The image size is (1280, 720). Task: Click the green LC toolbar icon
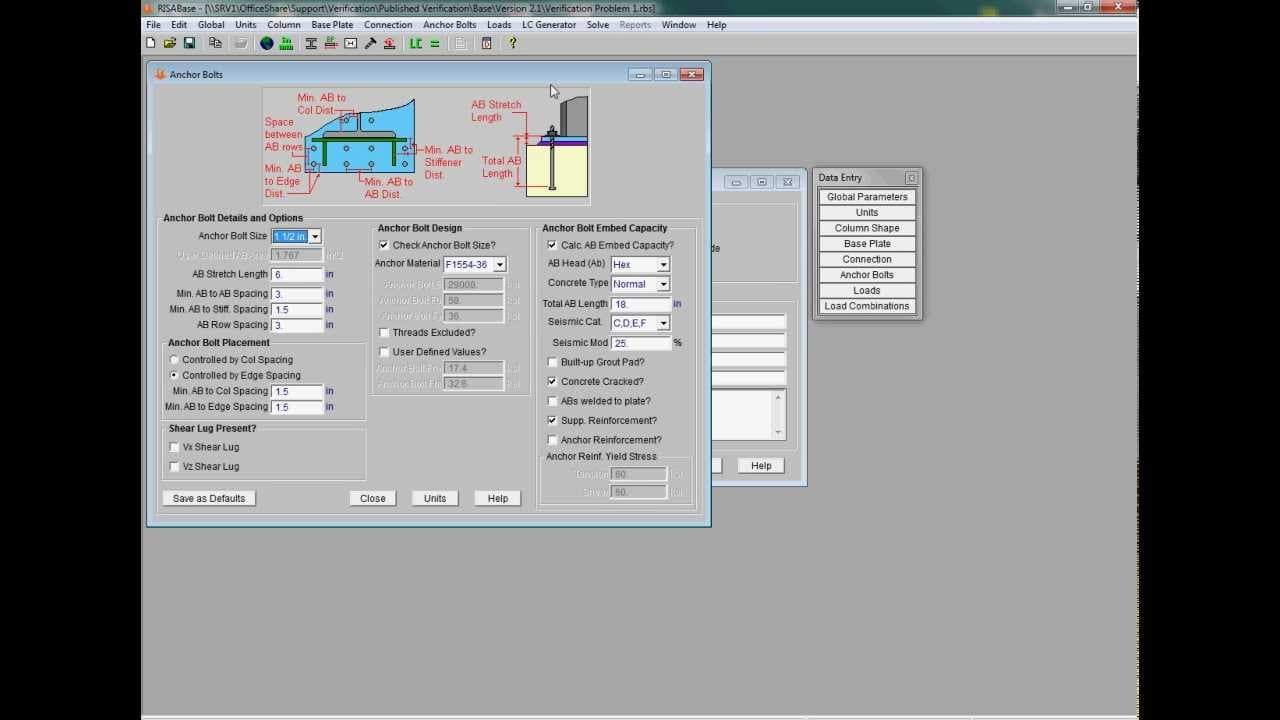[415, 43]
